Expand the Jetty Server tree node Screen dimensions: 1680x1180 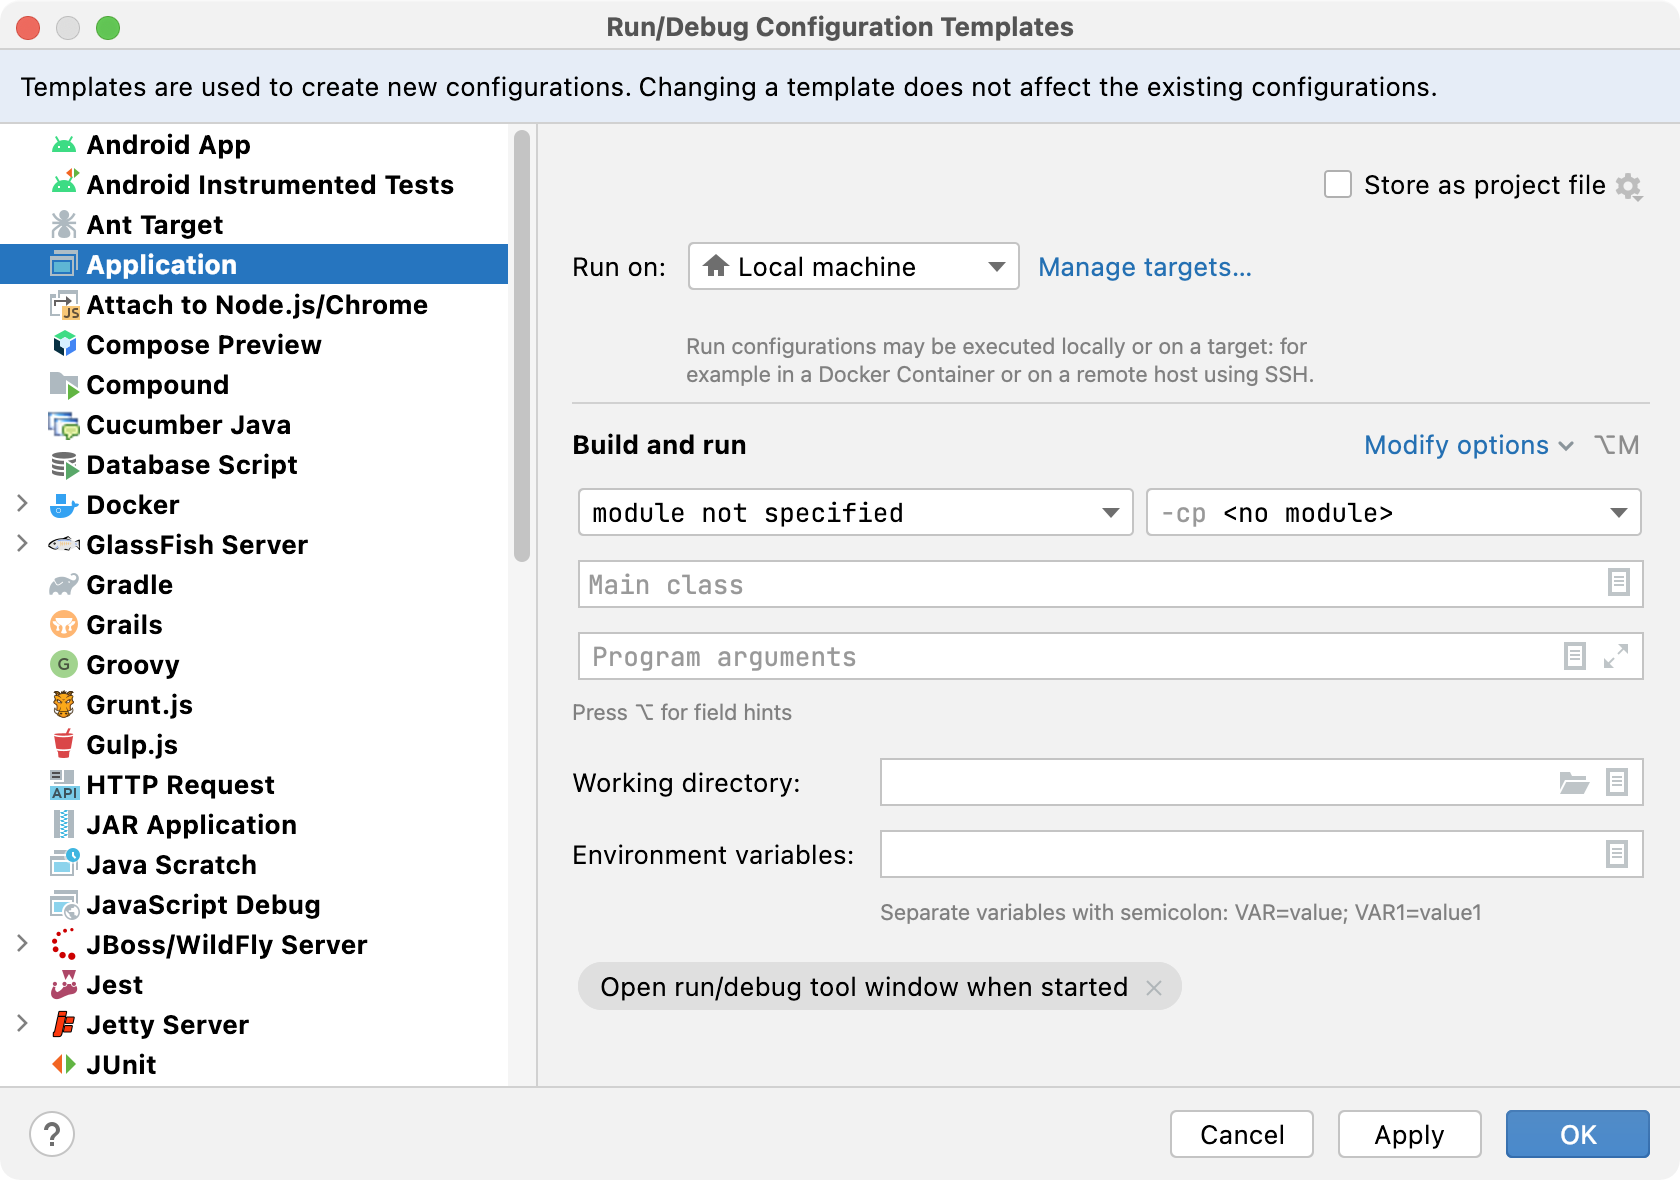coord(22,1024)
